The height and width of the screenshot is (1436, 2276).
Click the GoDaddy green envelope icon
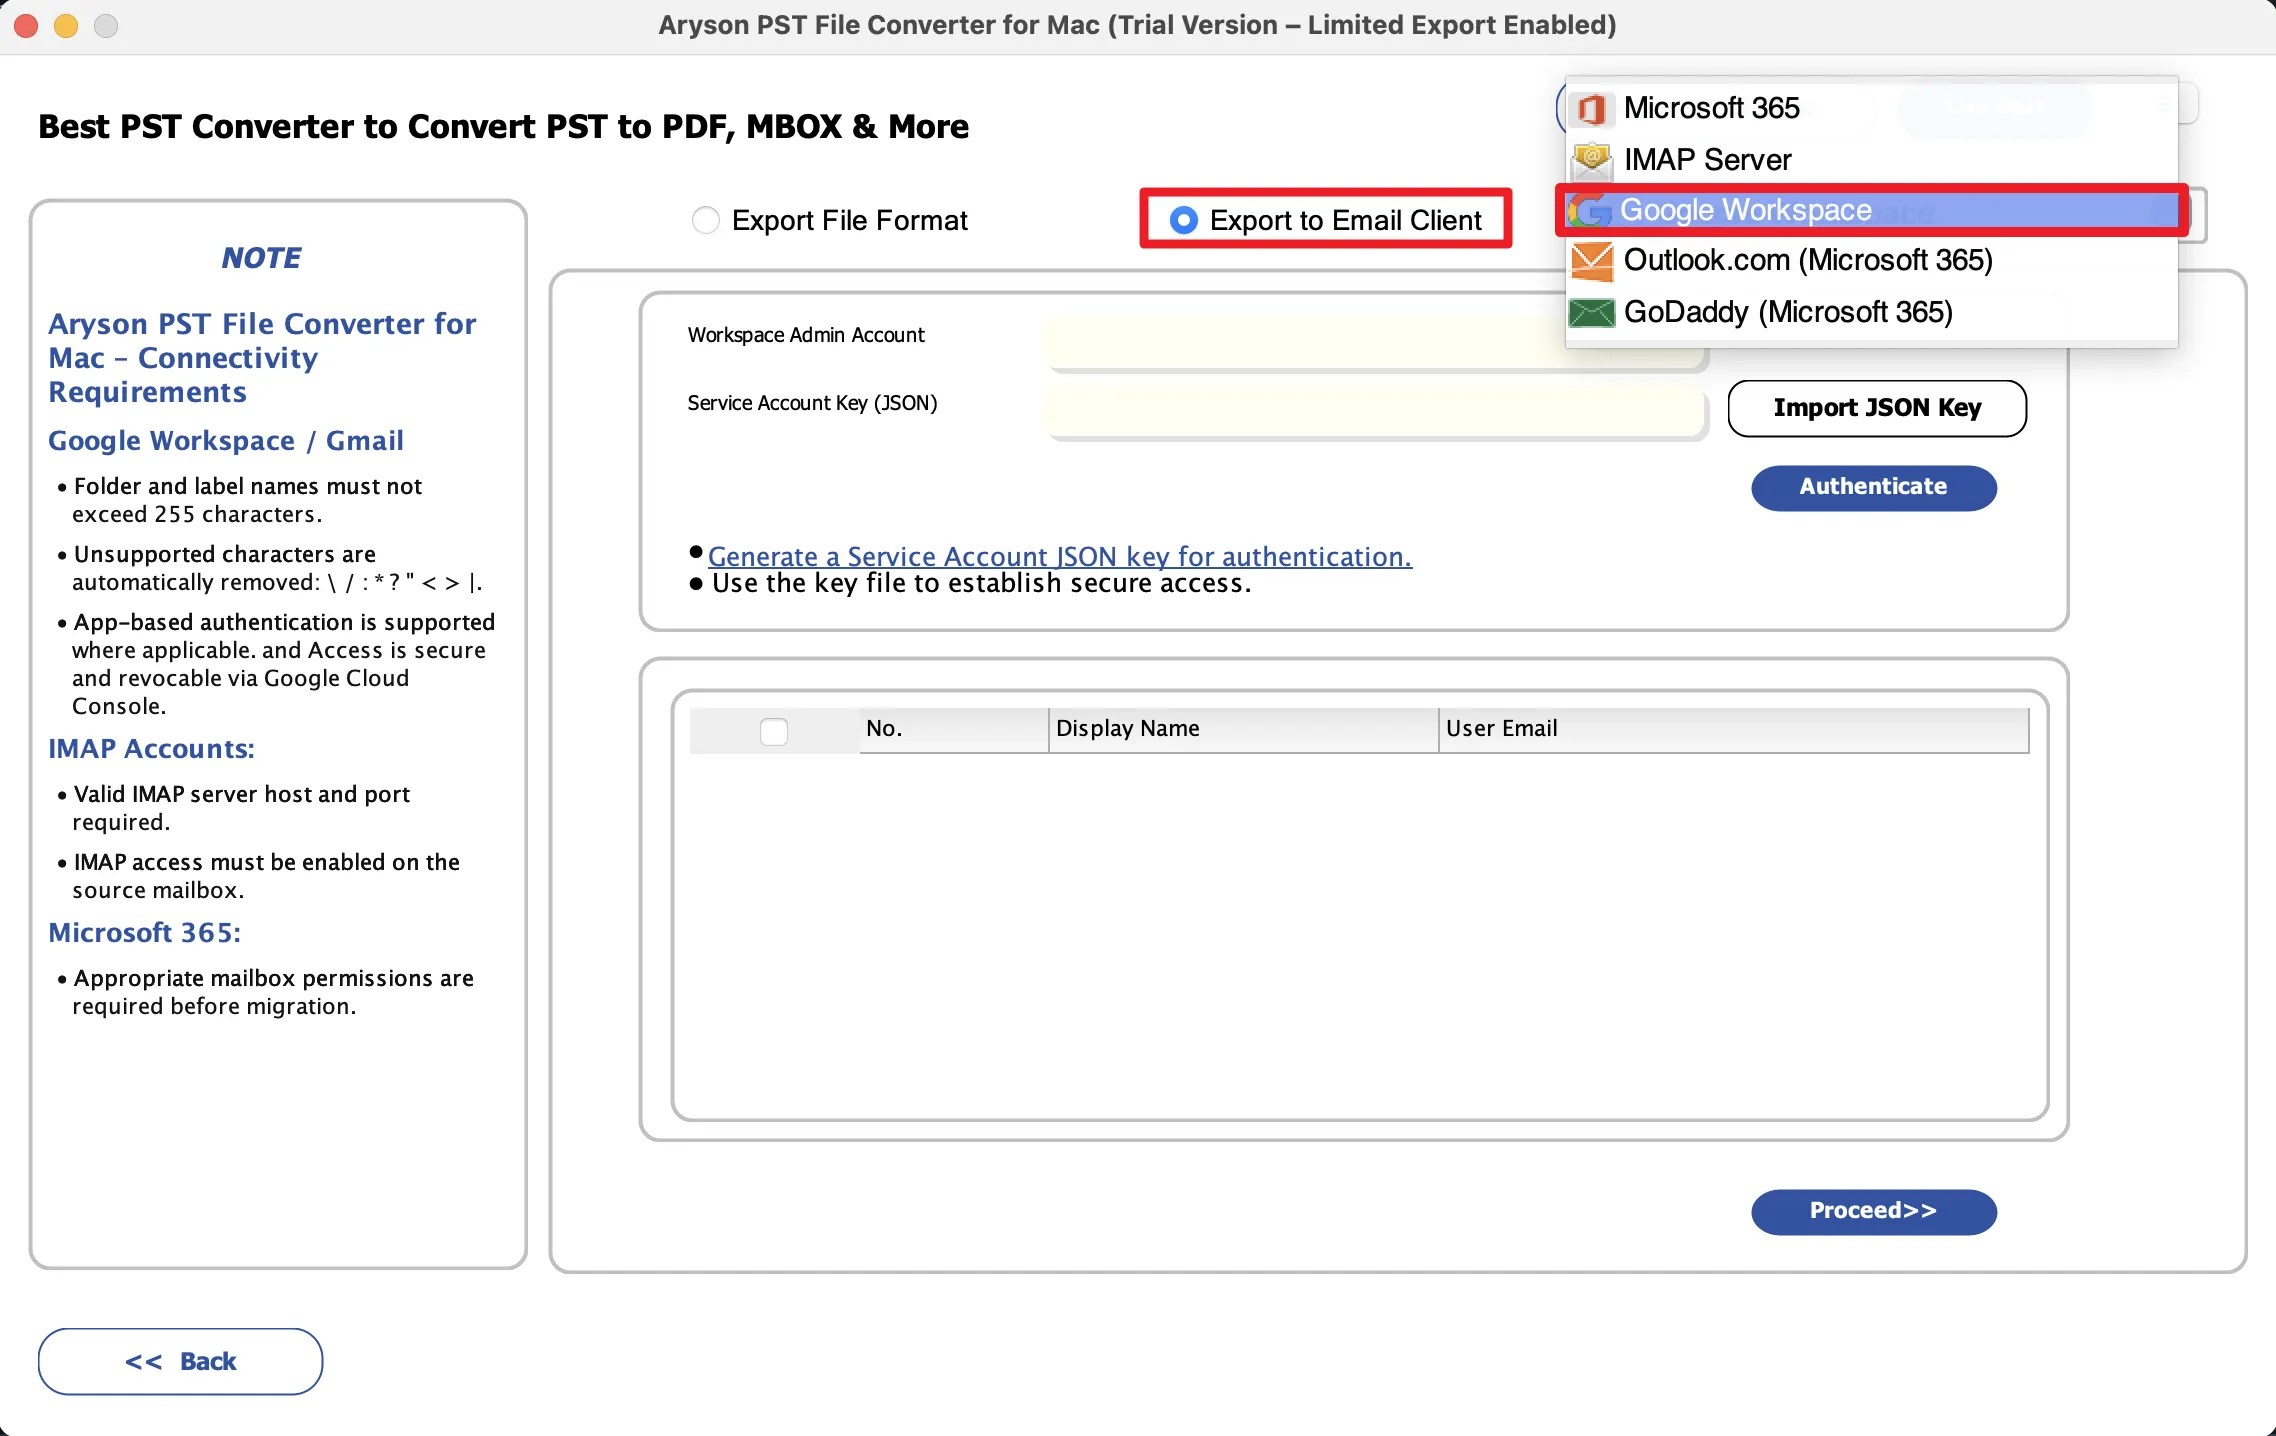[1592, 313]
